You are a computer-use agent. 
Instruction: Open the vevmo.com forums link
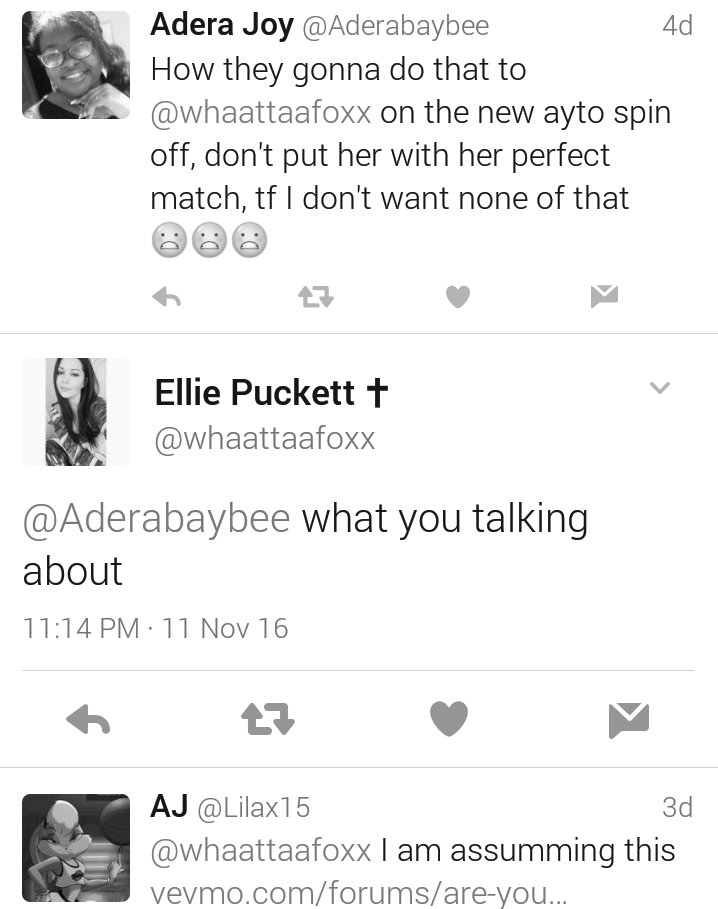(x=359, y=892)
